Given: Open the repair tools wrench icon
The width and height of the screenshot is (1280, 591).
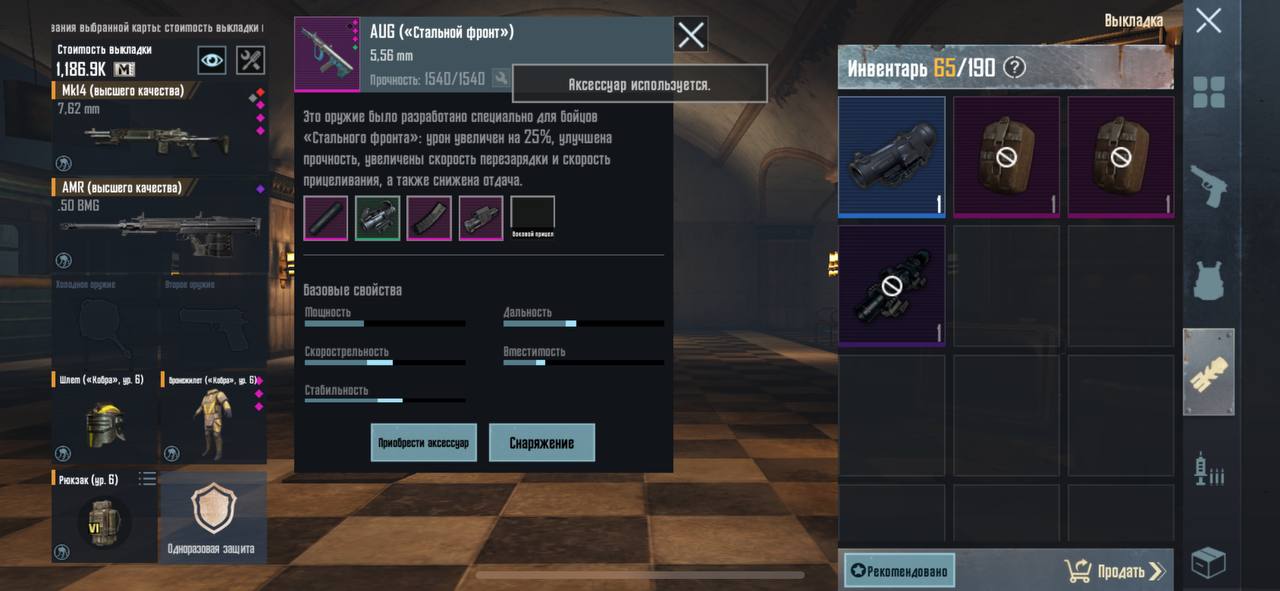Looking at the screenshot, I should [x=250, y=60].
